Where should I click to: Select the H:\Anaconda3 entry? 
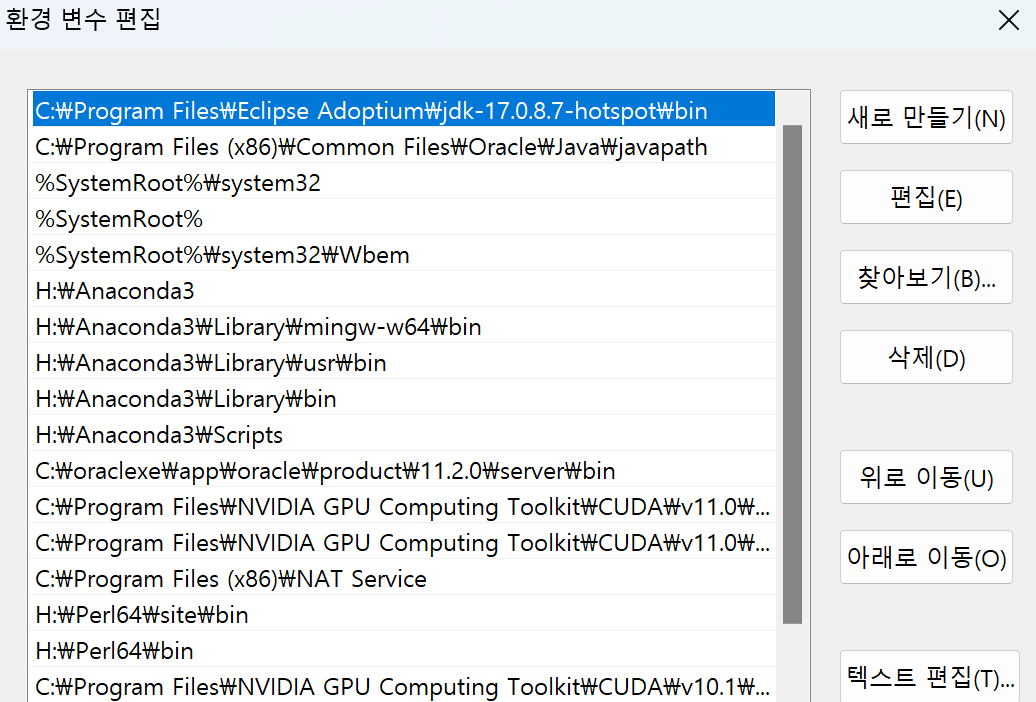404,290
